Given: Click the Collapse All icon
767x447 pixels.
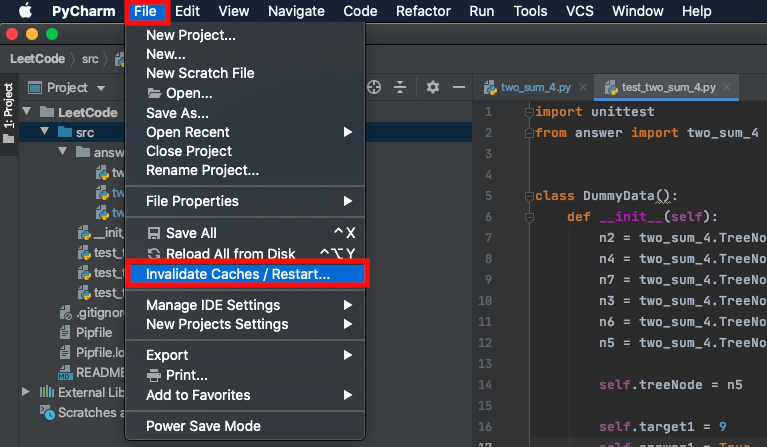Looking at the screenshot, I should click(400, 87).
